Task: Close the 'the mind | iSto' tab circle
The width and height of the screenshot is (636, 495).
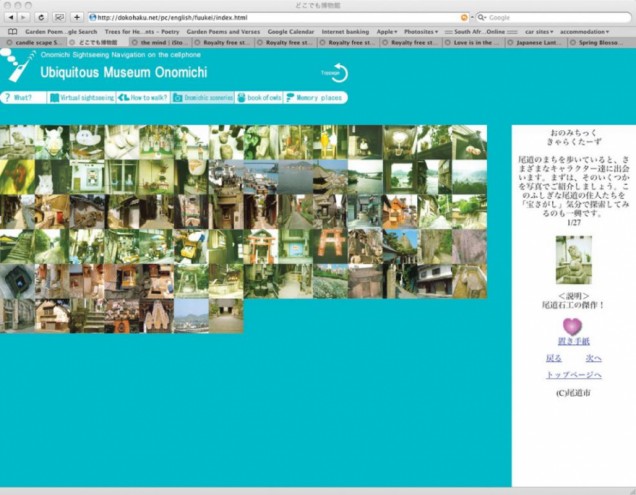Action: [135, 42]
